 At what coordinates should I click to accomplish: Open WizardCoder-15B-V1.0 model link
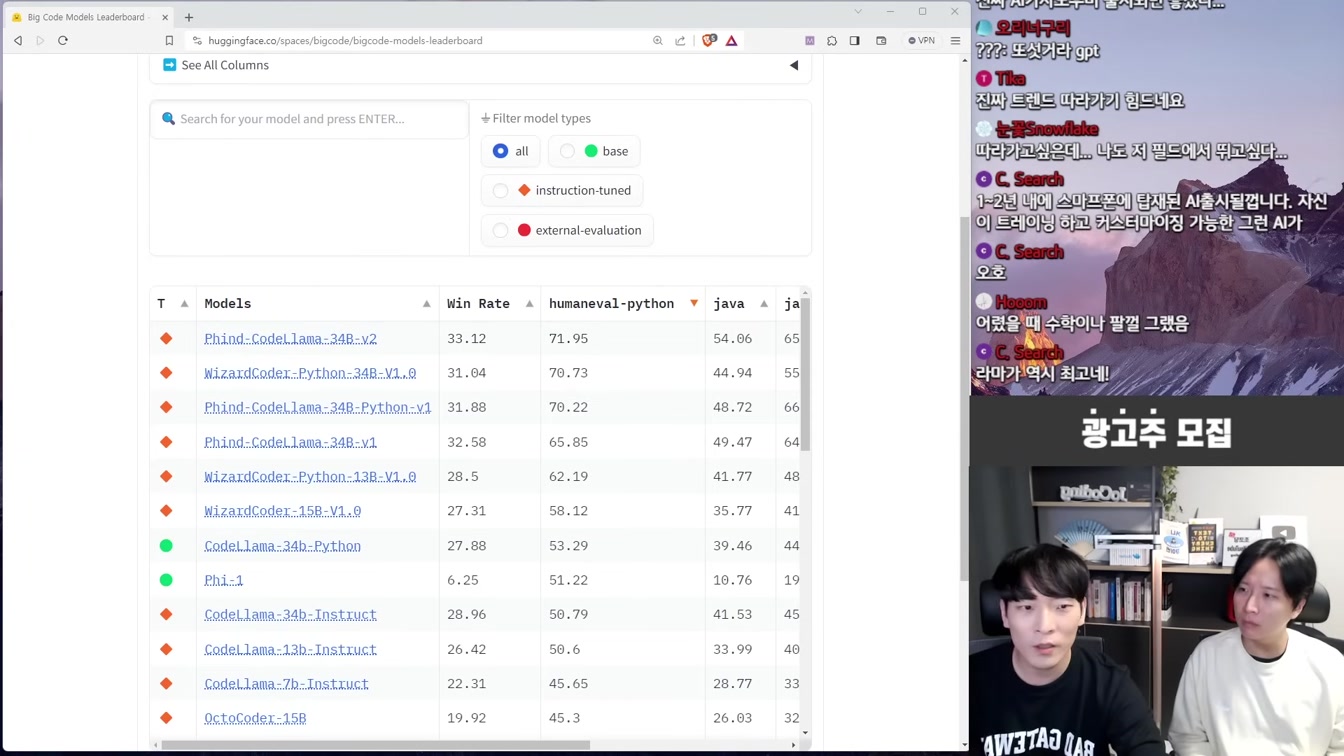click(282, 511)
